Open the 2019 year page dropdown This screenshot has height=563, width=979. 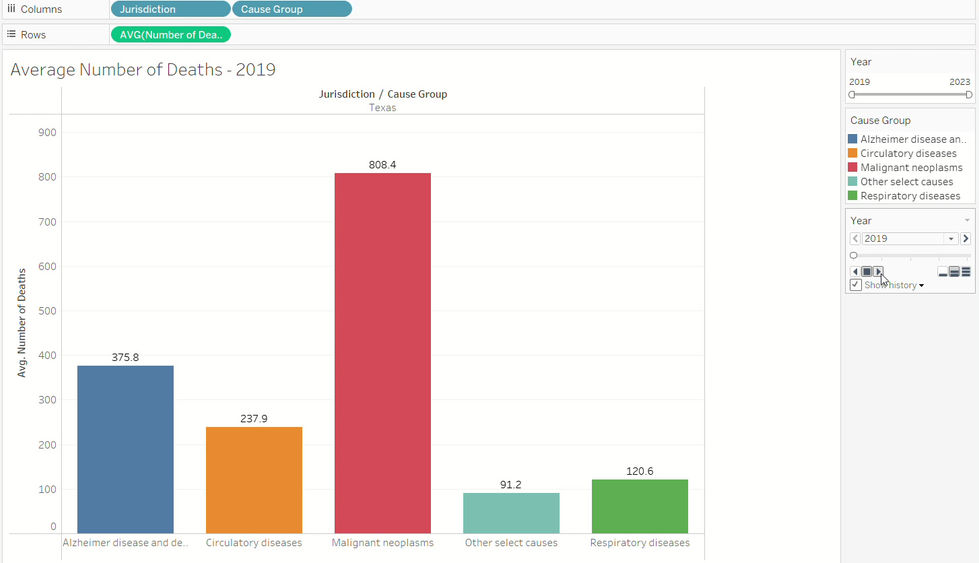point(951,238)
